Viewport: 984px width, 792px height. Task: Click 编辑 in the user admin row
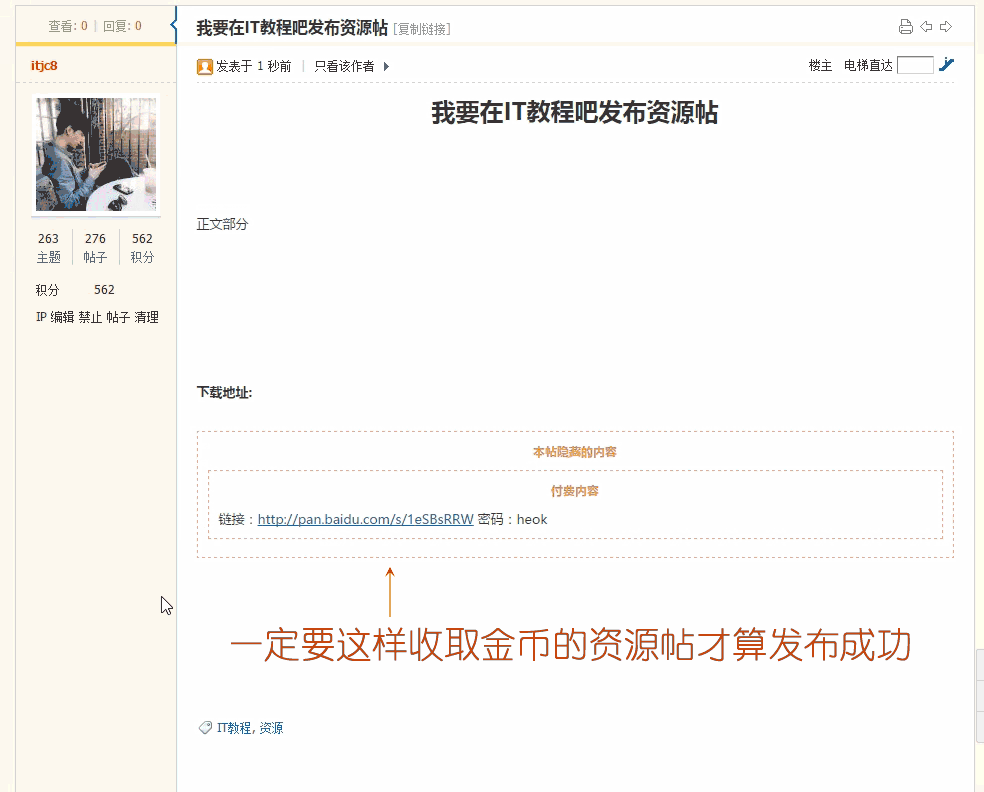point(63,317)
